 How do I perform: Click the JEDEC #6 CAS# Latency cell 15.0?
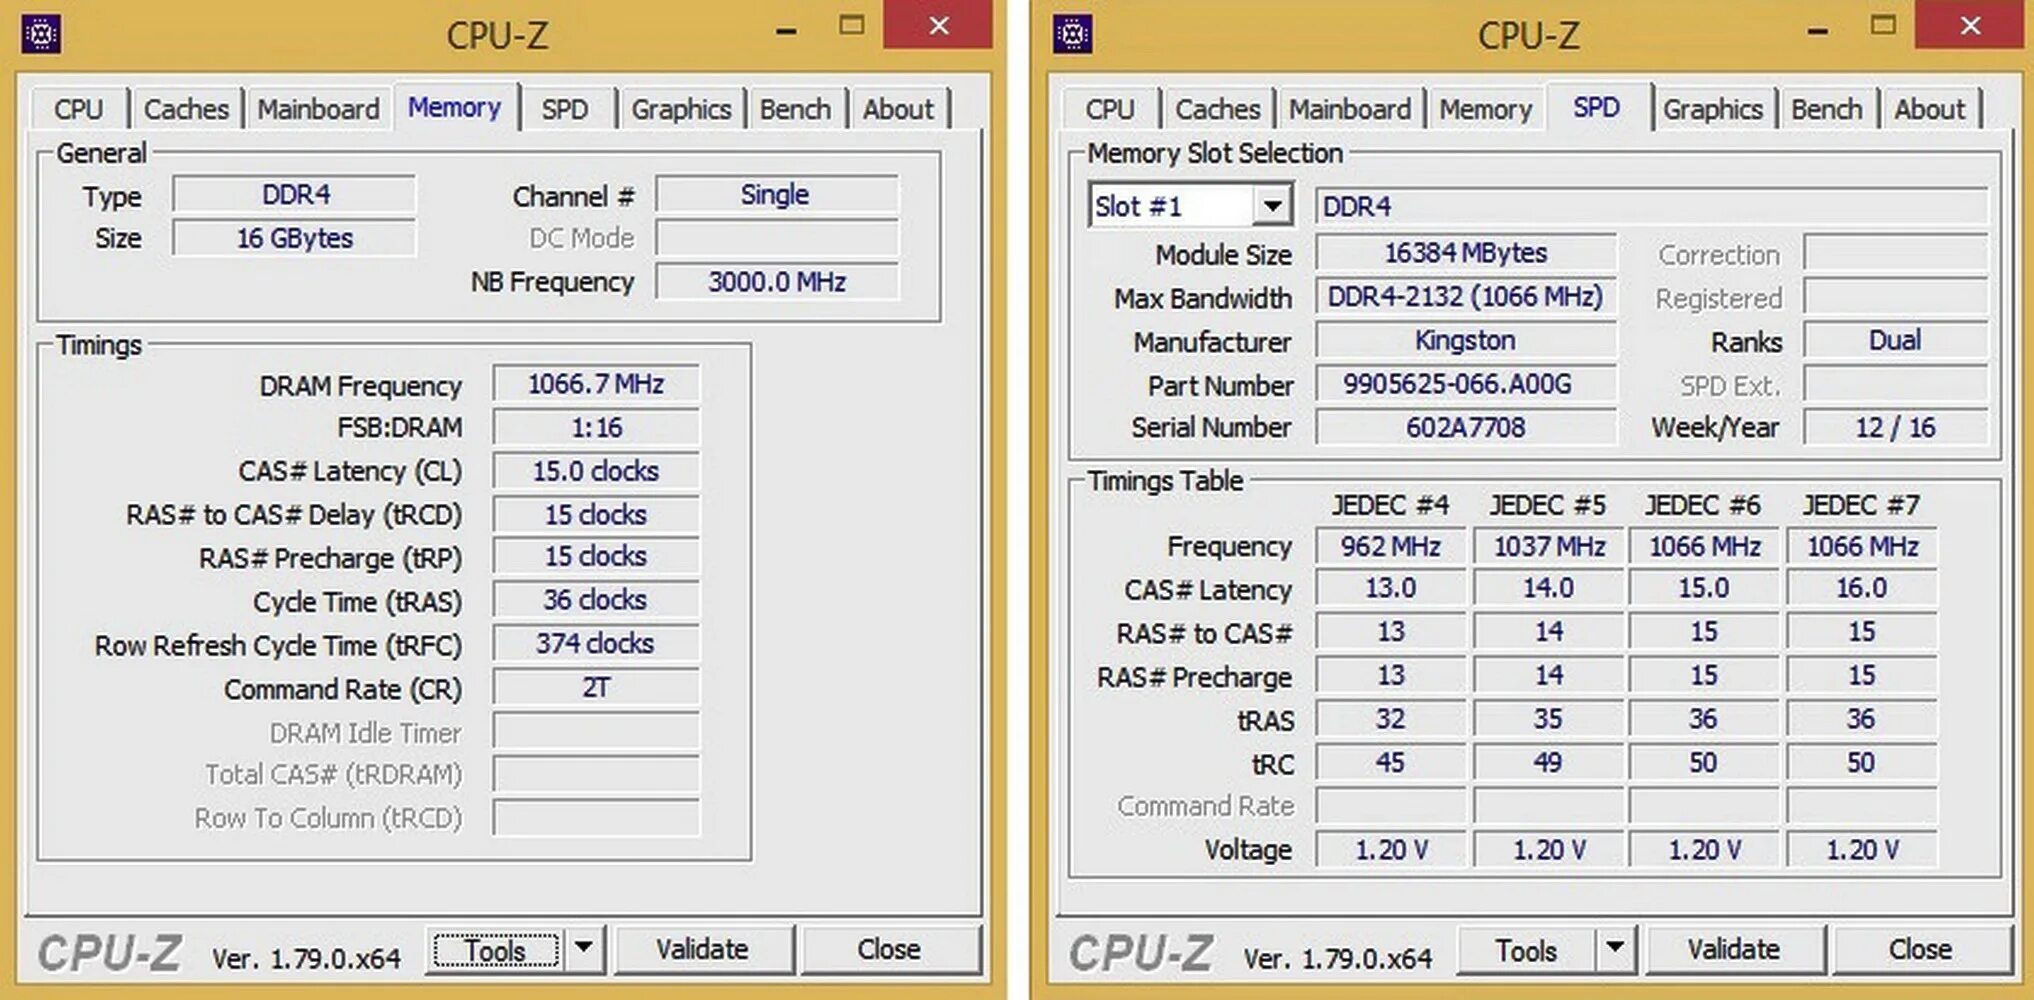coord(1705,588)
